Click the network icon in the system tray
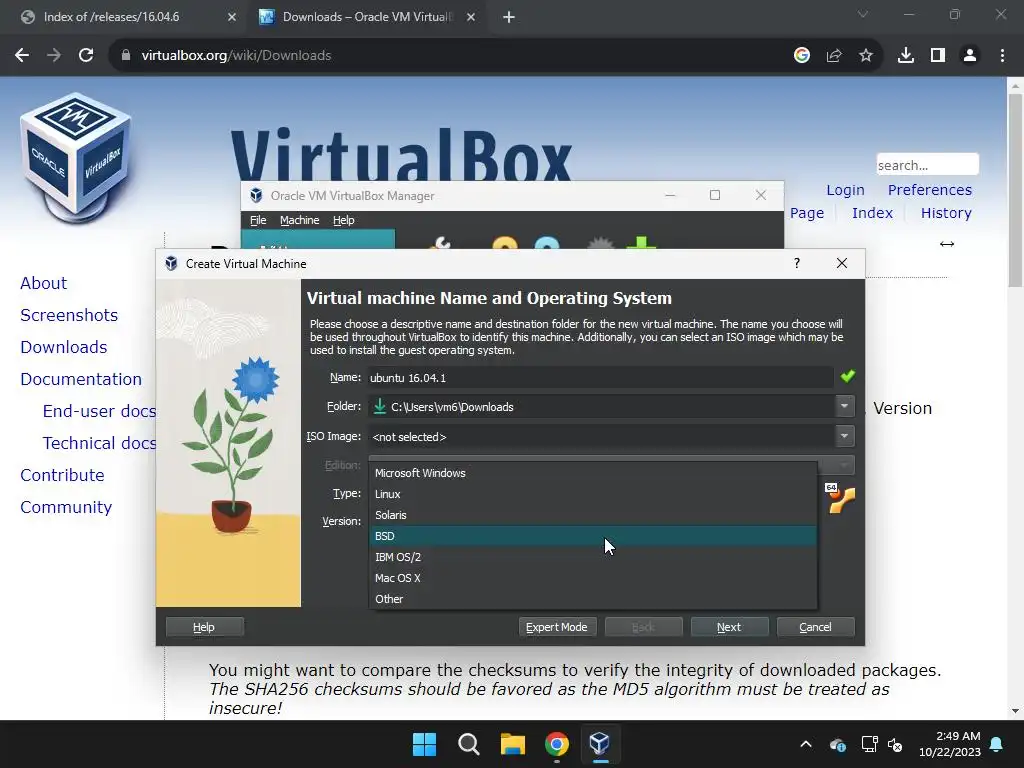1024x768 pixels. (869, 744)
